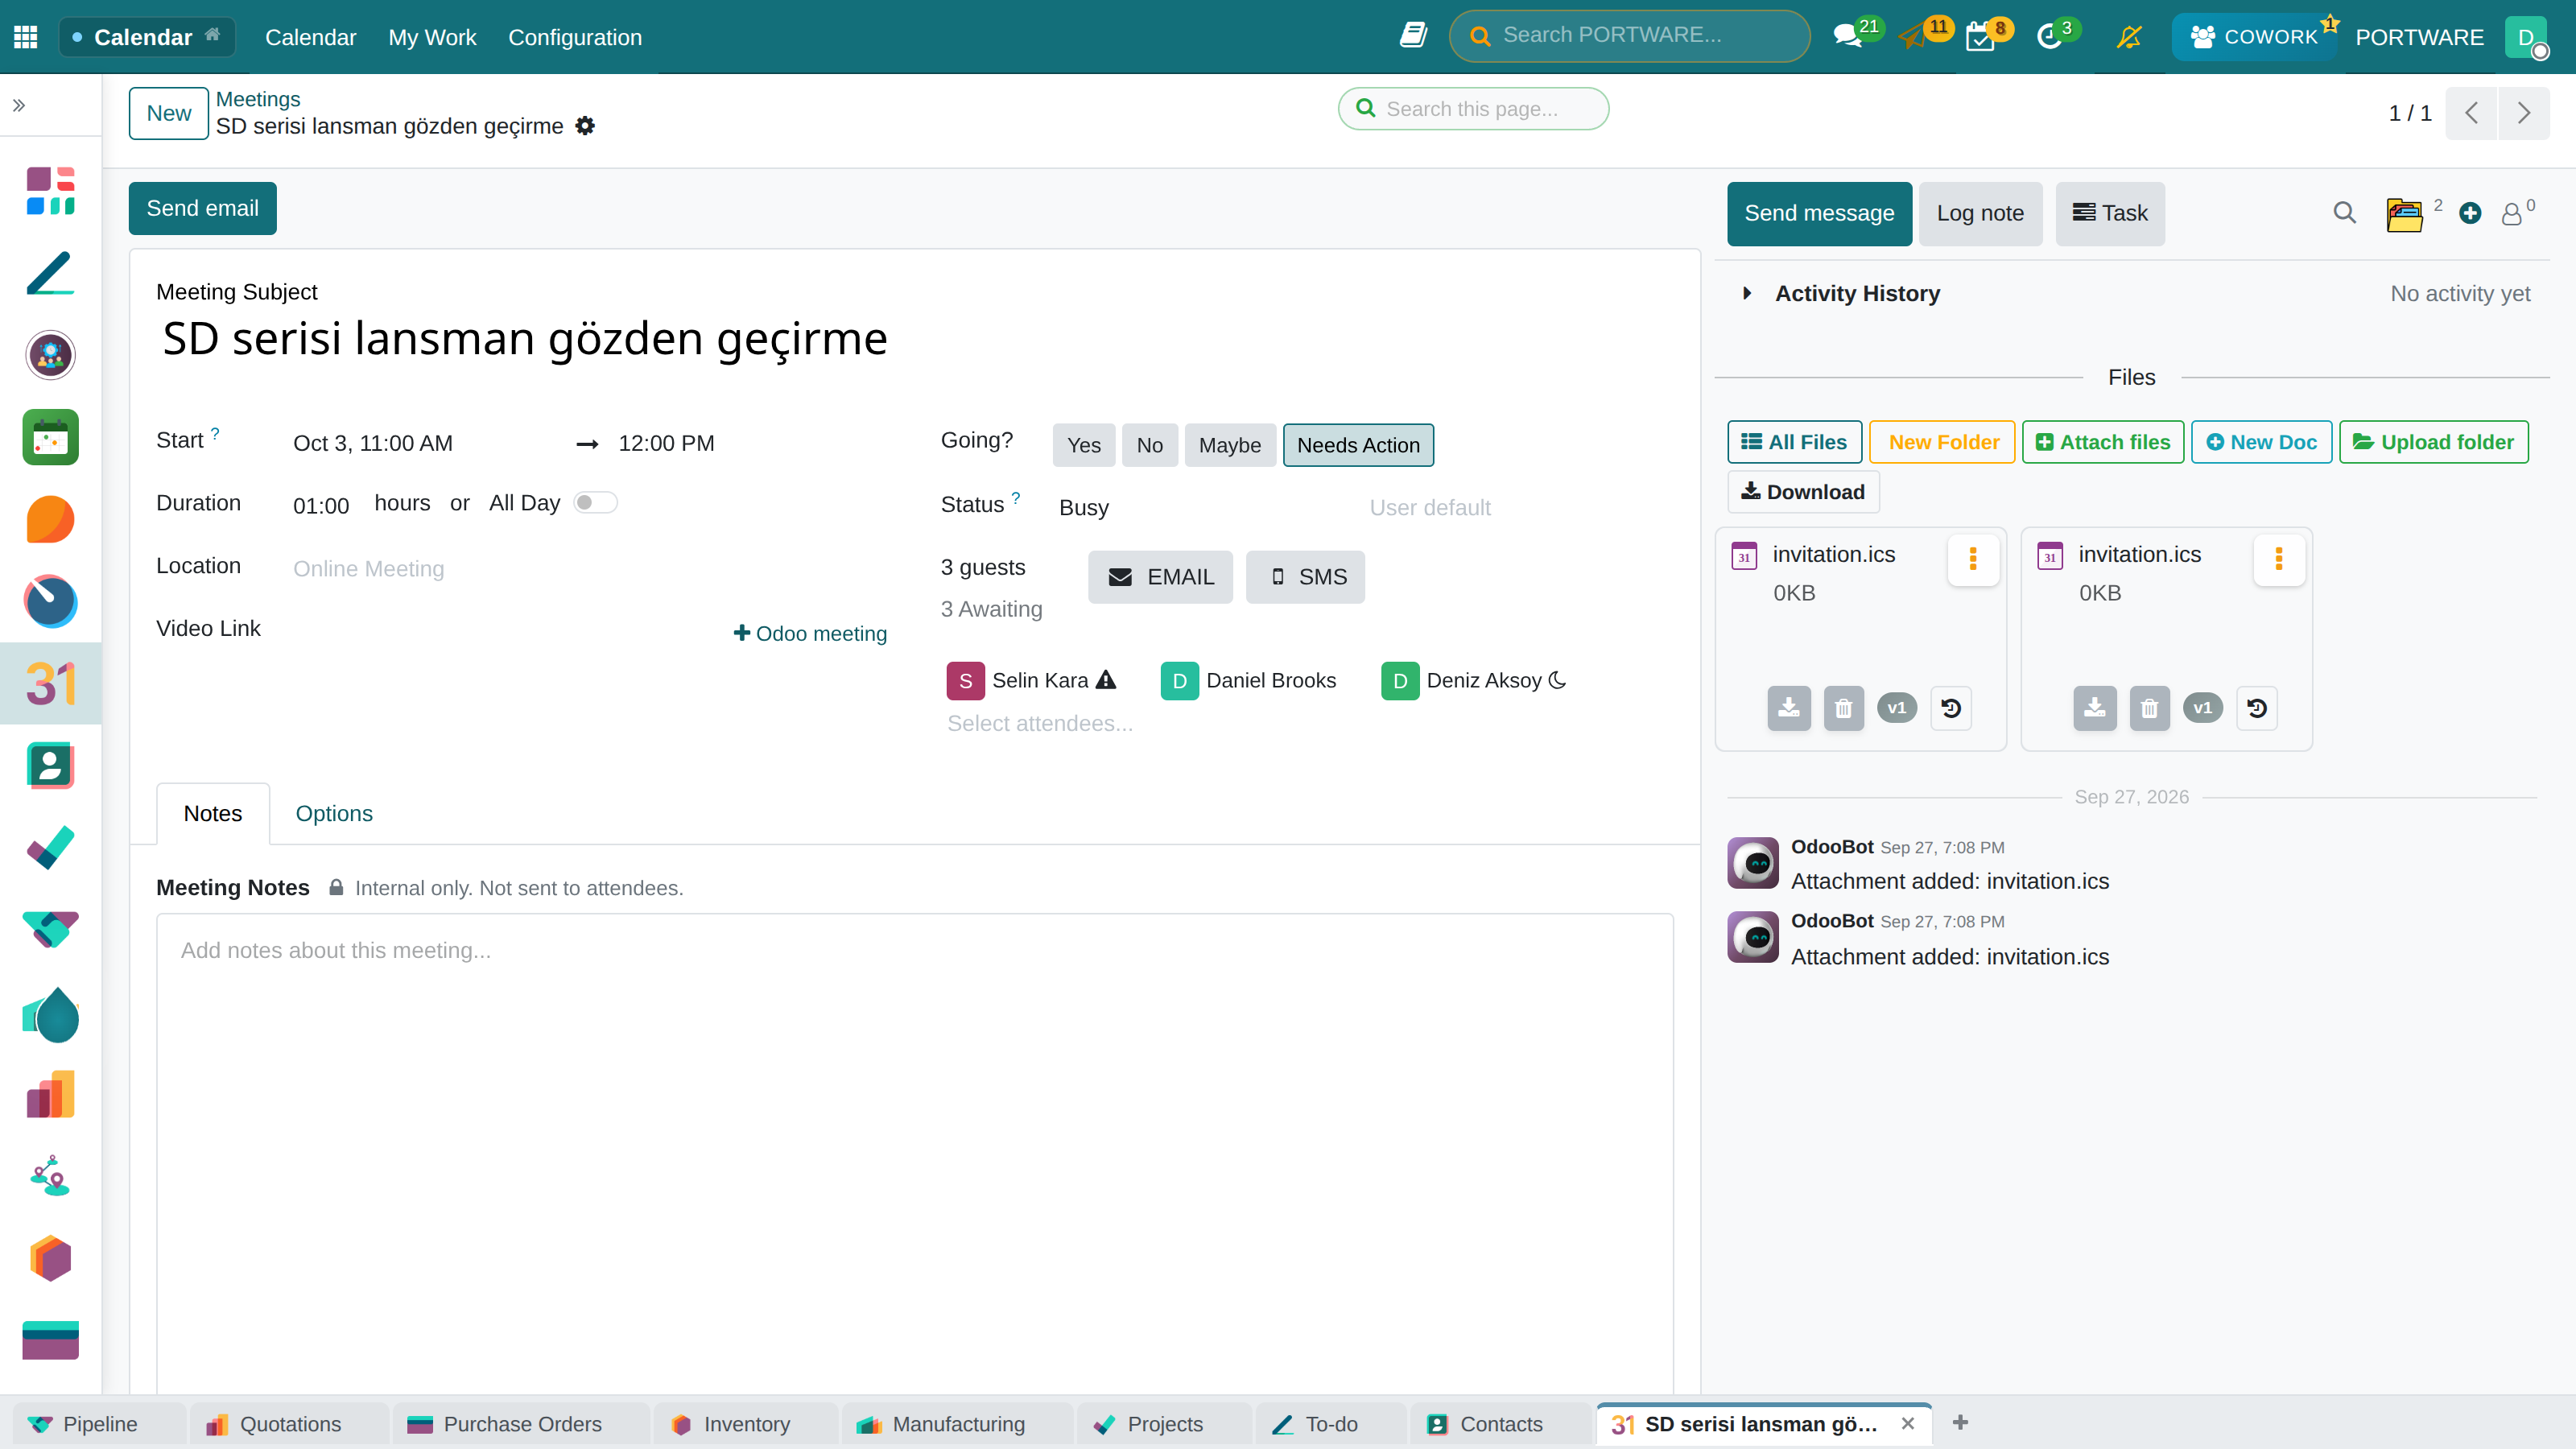Screen dimensions: 2576x1449
Task: Open the apps grid menu
Action: 26,37
